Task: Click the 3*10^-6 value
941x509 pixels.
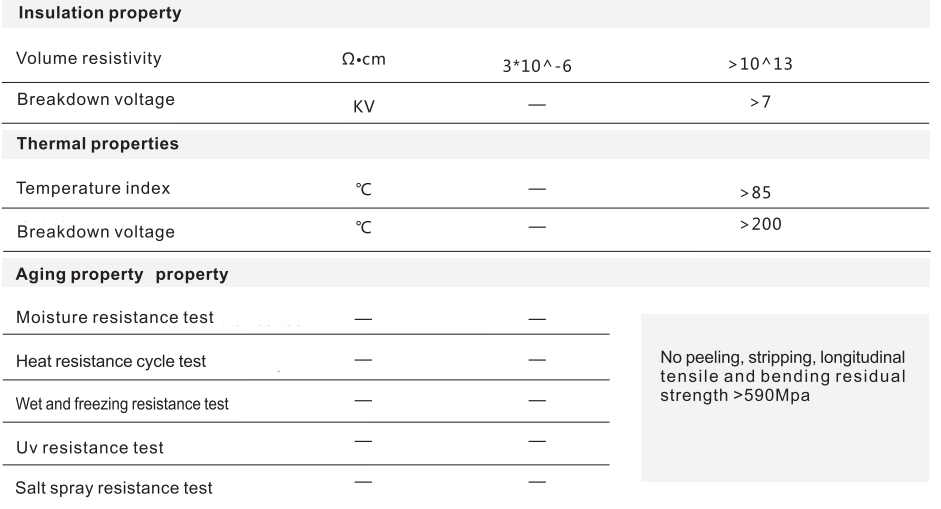Action: (537, 65)
